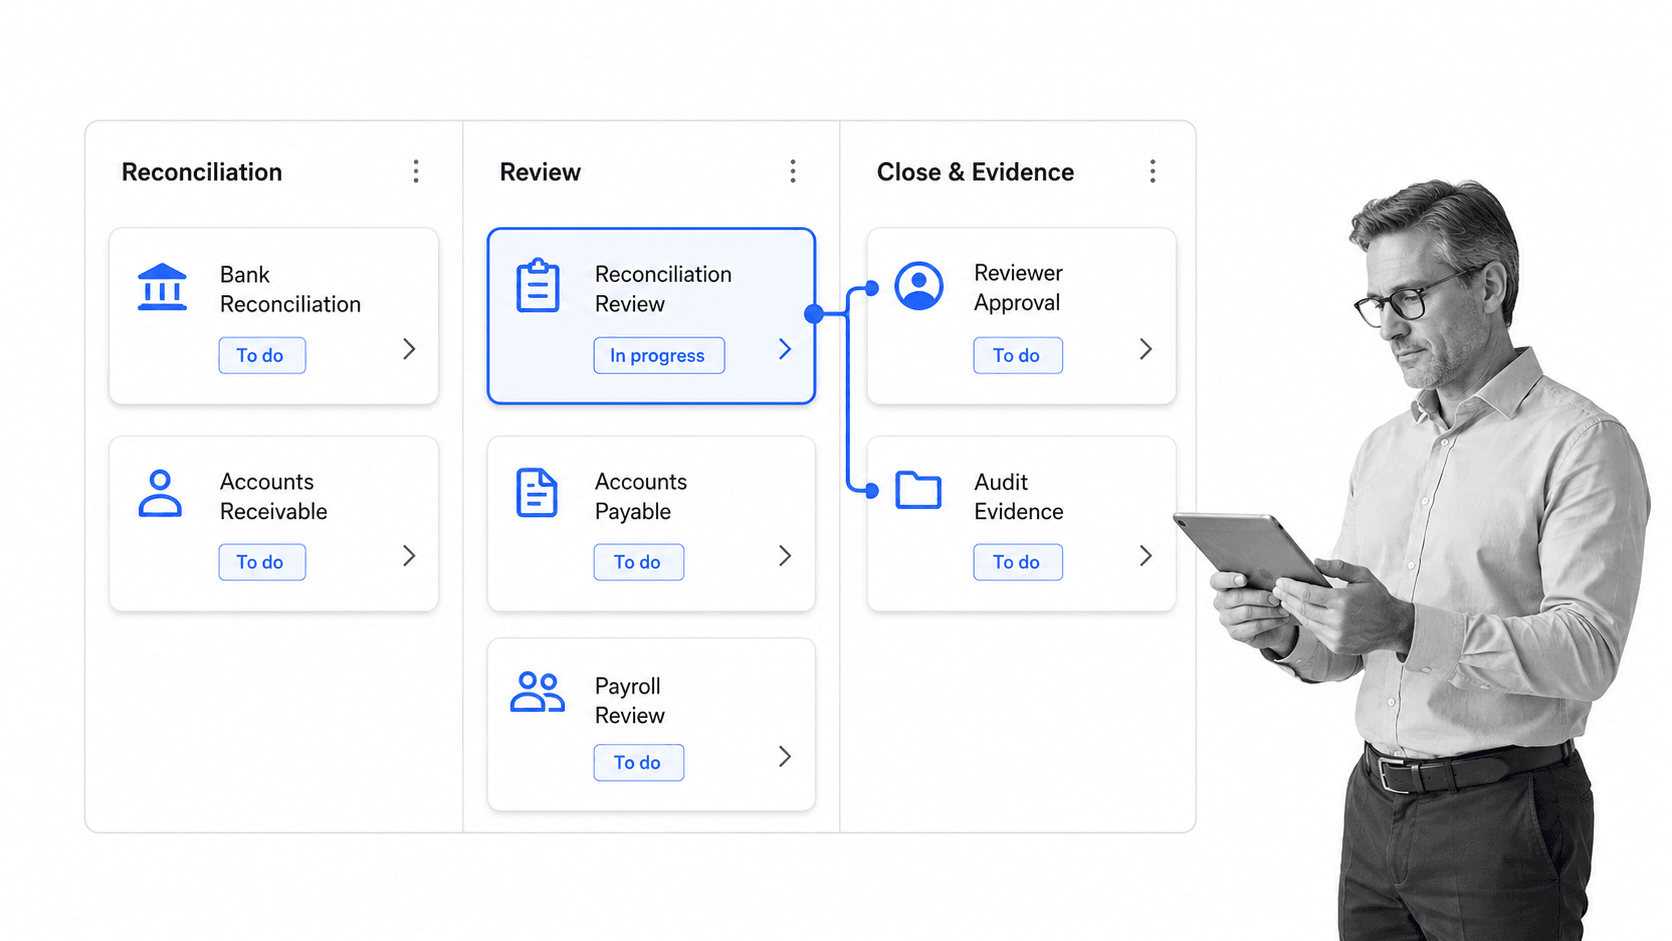Click connector endpoint dot beside Audit Evidence
Viewport: 1672px width, 941px height.
tap(872, 491)
